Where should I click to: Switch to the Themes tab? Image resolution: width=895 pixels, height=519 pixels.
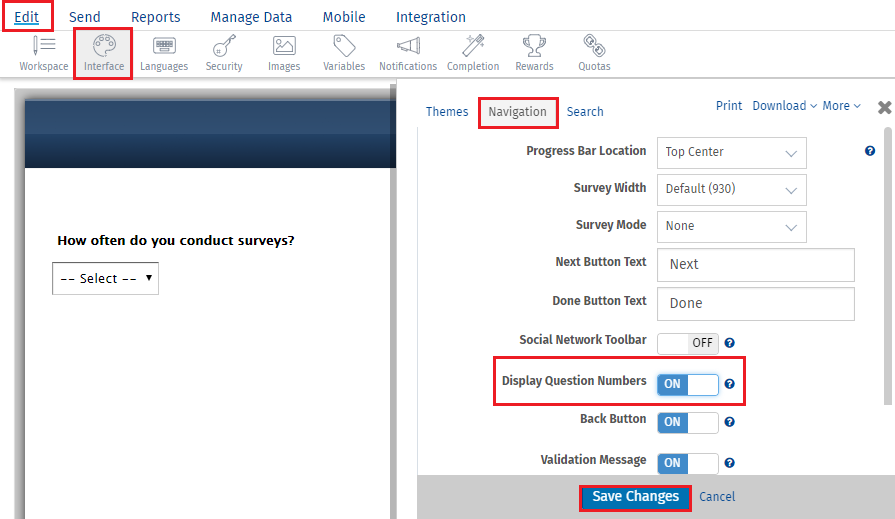point(446,112)
